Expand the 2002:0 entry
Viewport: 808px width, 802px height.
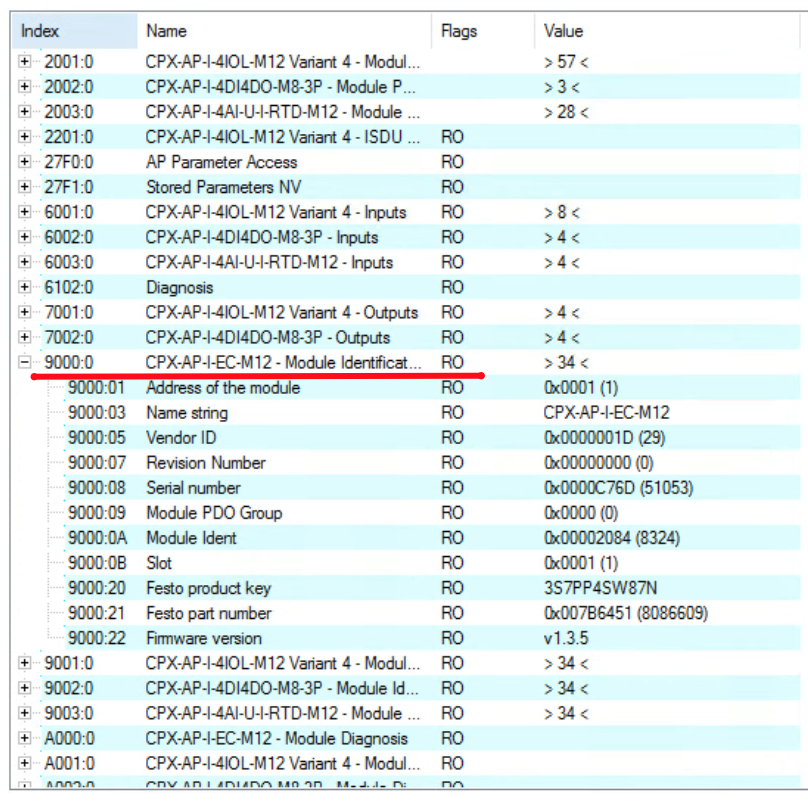[x=24, y=87]
